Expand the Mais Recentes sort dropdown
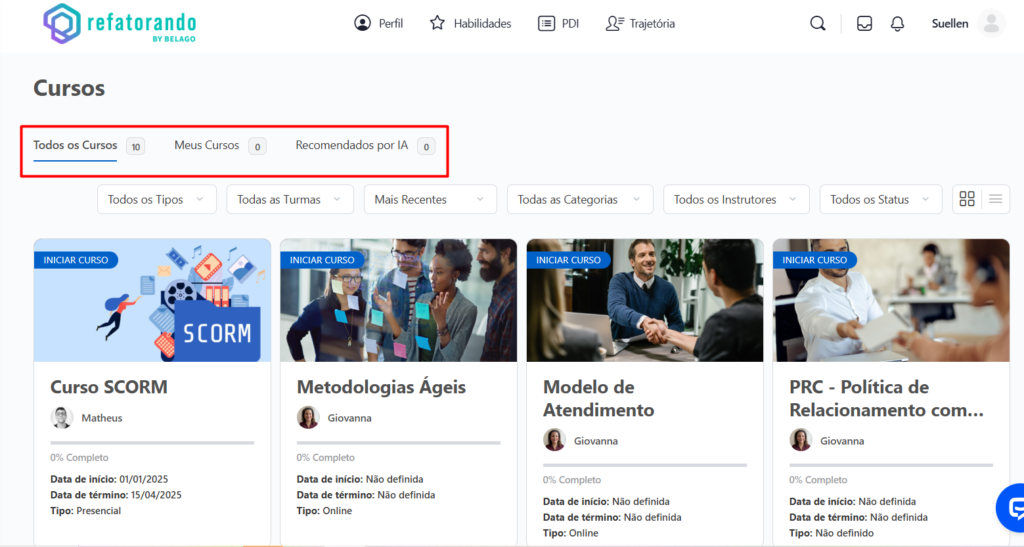 [429, 200]
